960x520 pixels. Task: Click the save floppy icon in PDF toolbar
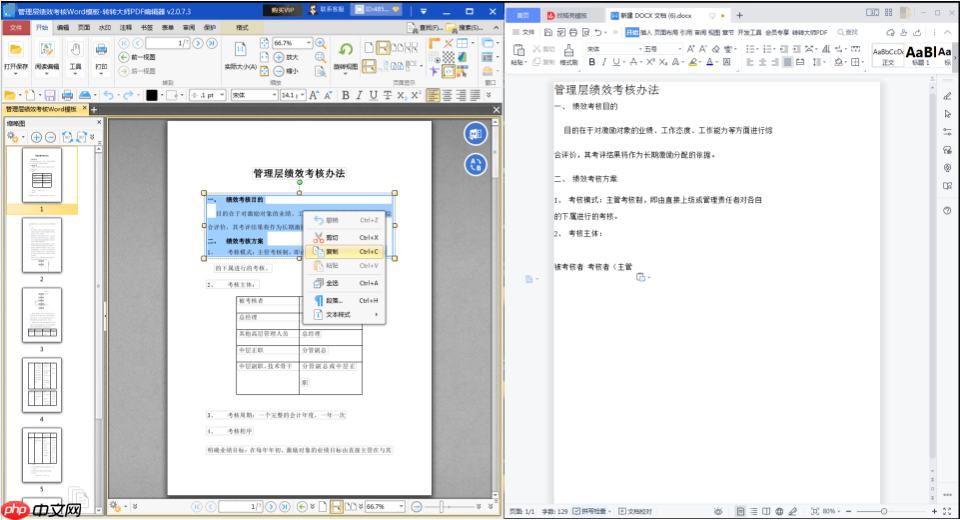50,95
